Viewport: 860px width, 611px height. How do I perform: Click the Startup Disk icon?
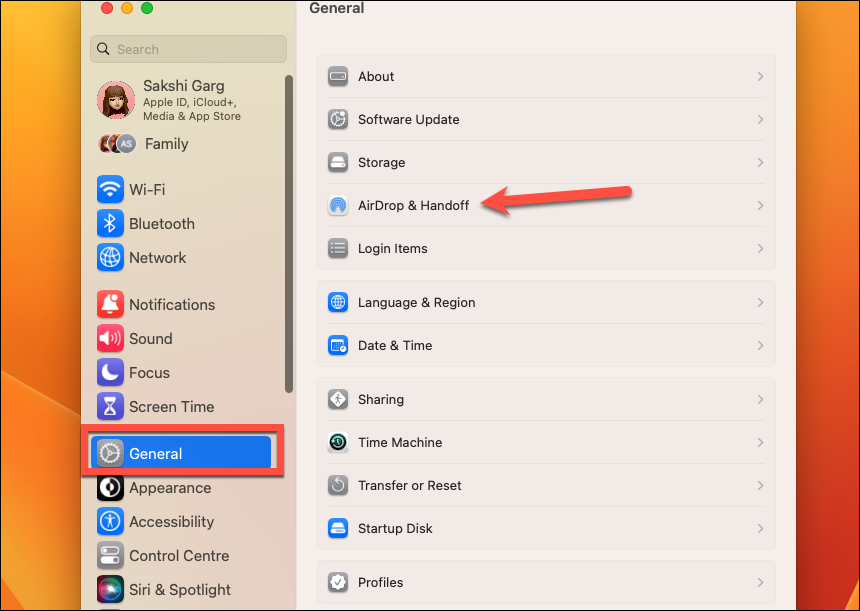338,528
